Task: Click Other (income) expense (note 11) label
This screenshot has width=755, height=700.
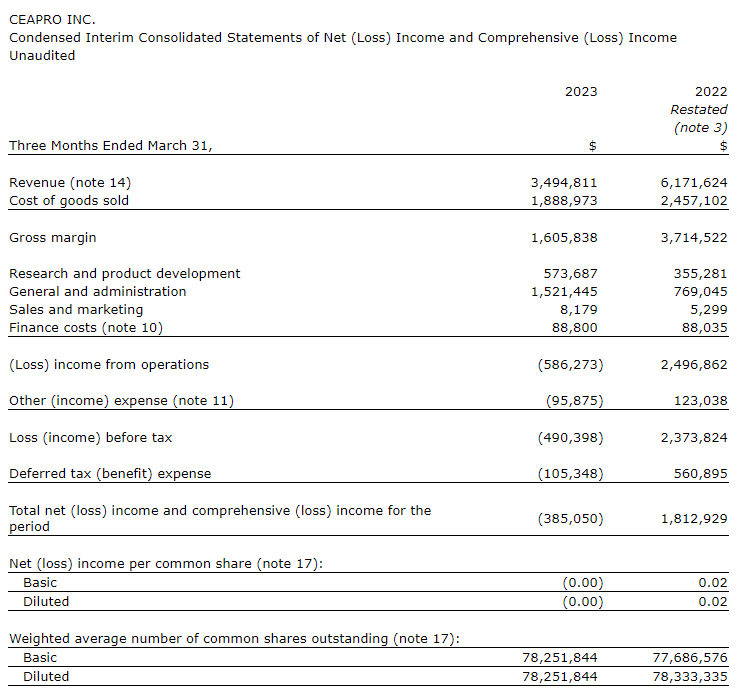Action: pyautogui.click(x=121, y=401)
